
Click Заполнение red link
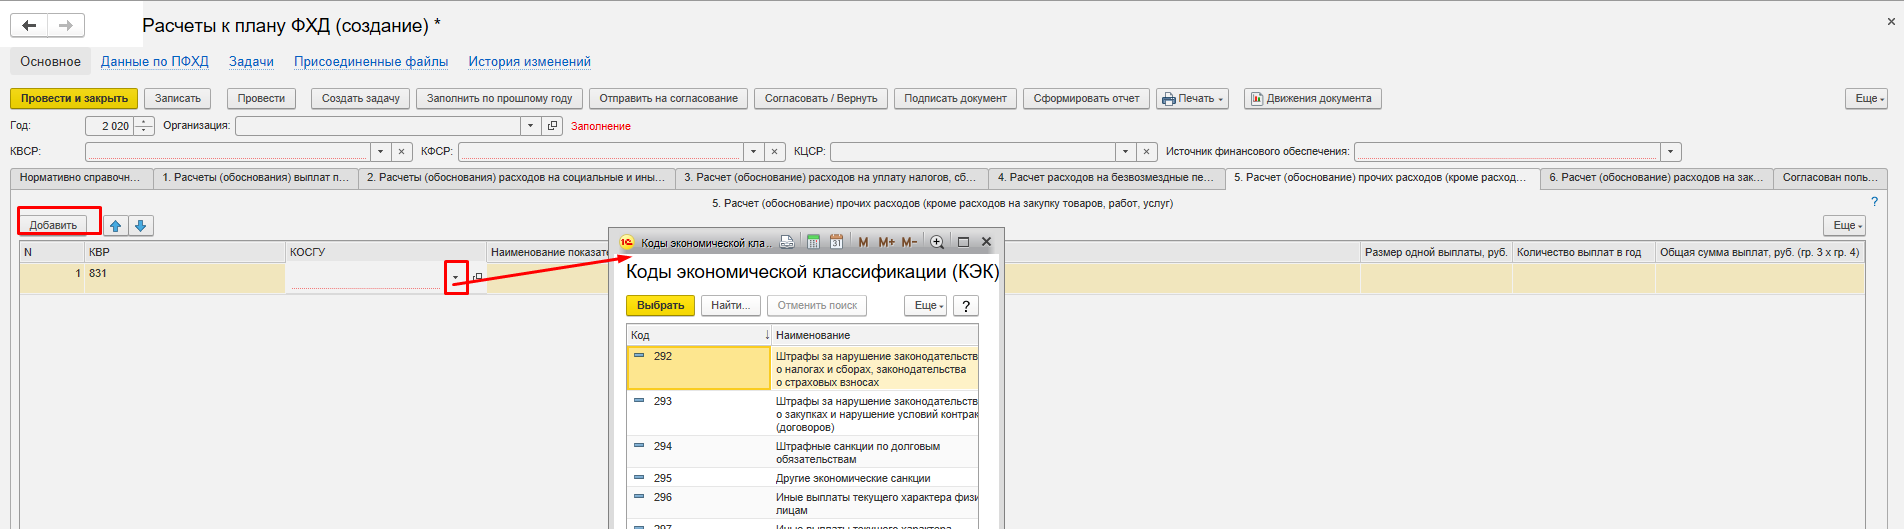click(601, 126)
